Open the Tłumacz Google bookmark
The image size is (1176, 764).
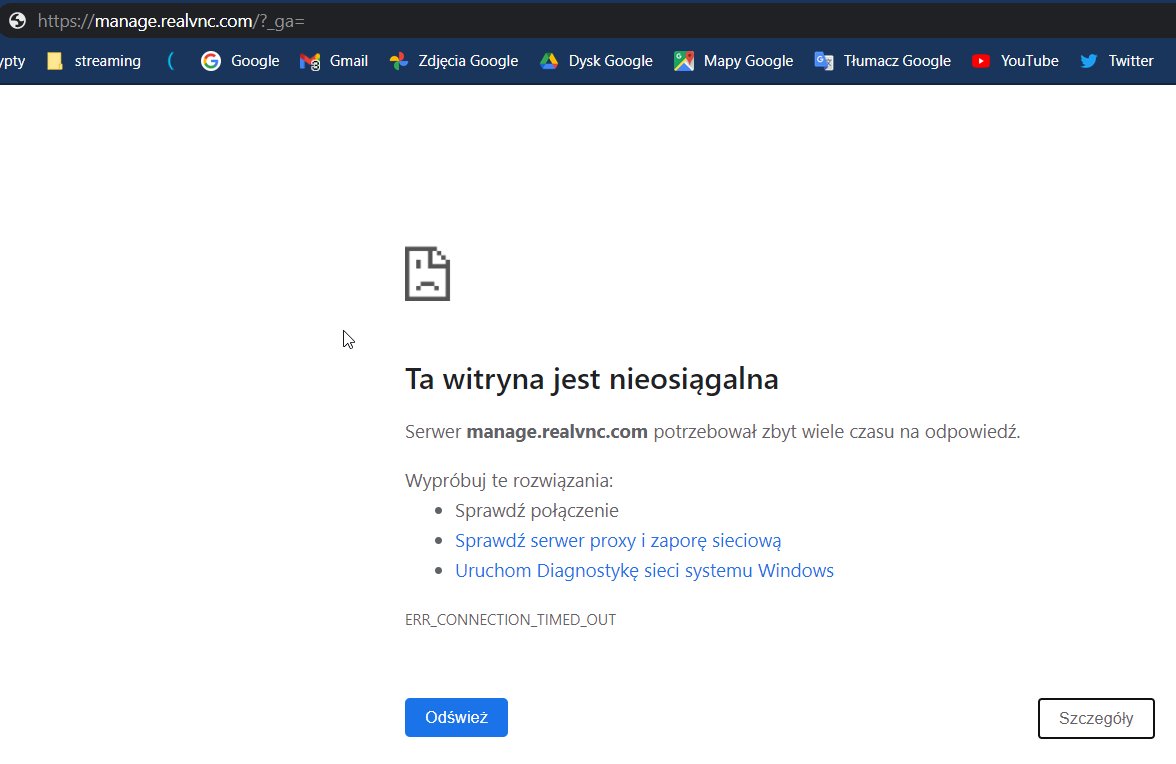[883, 61]
